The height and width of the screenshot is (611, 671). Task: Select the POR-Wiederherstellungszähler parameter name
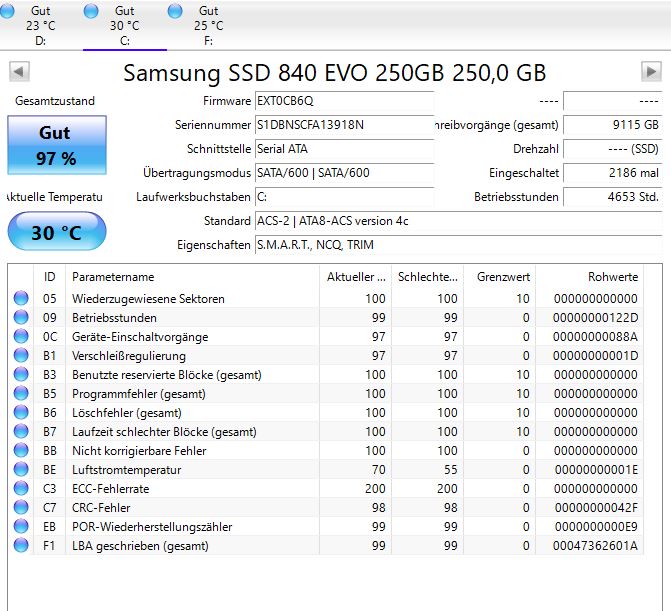152,527
